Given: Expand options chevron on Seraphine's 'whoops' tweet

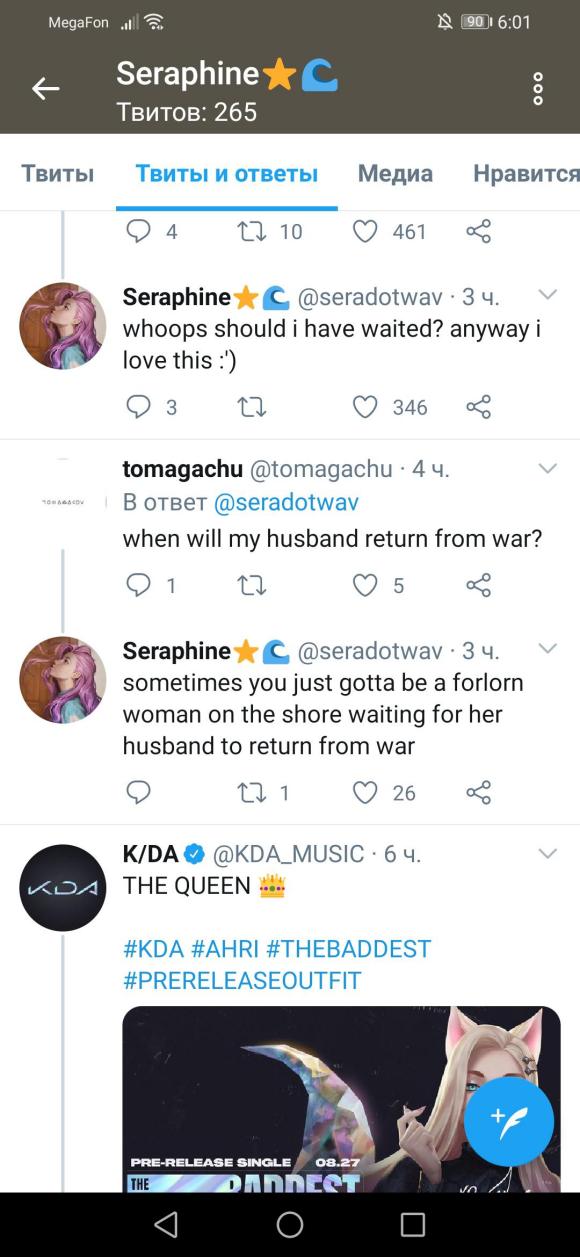Looking at the screenshot, I should pyautogui.click(x=547, y=295).
